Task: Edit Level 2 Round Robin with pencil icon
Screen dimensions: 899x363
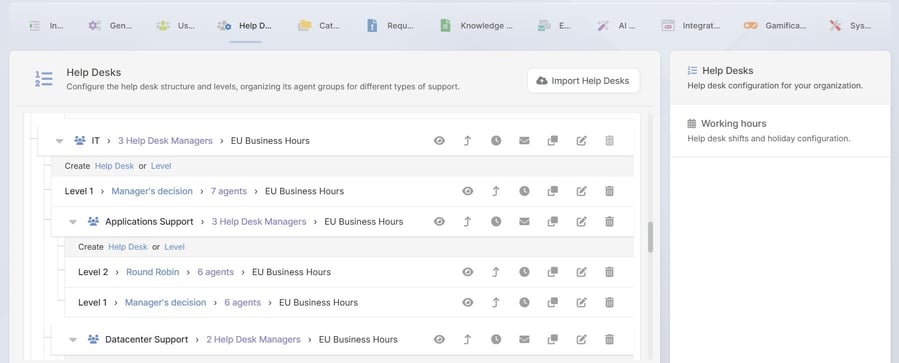Action: coord(581,272)
